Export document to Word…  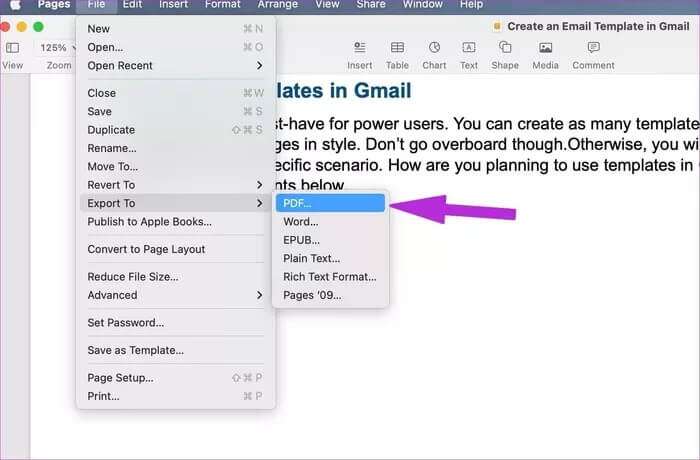pyautogui.click(x=330, y=222)
